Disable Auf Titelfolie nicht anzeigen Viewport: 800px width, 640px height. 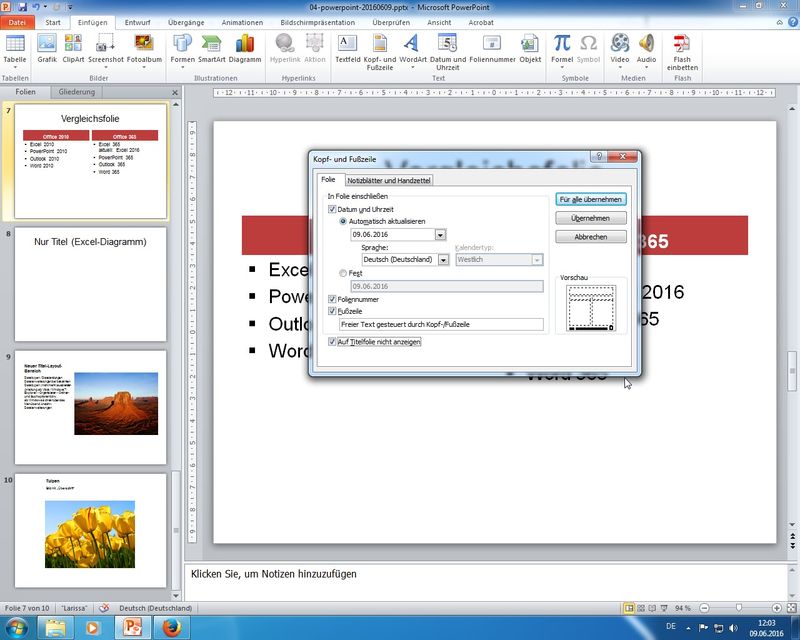click(x=333, y=342)
